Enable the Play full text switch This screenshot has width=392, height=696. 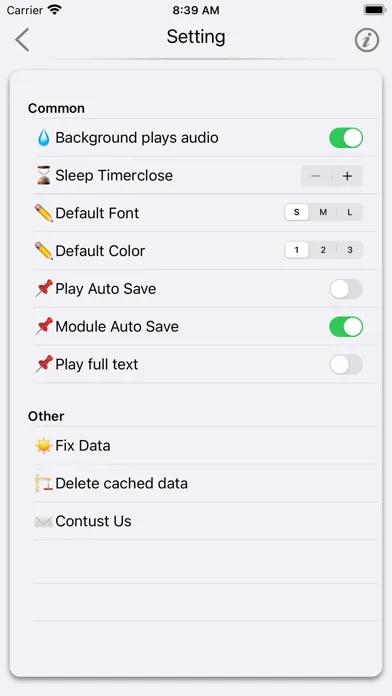(346, 364)
